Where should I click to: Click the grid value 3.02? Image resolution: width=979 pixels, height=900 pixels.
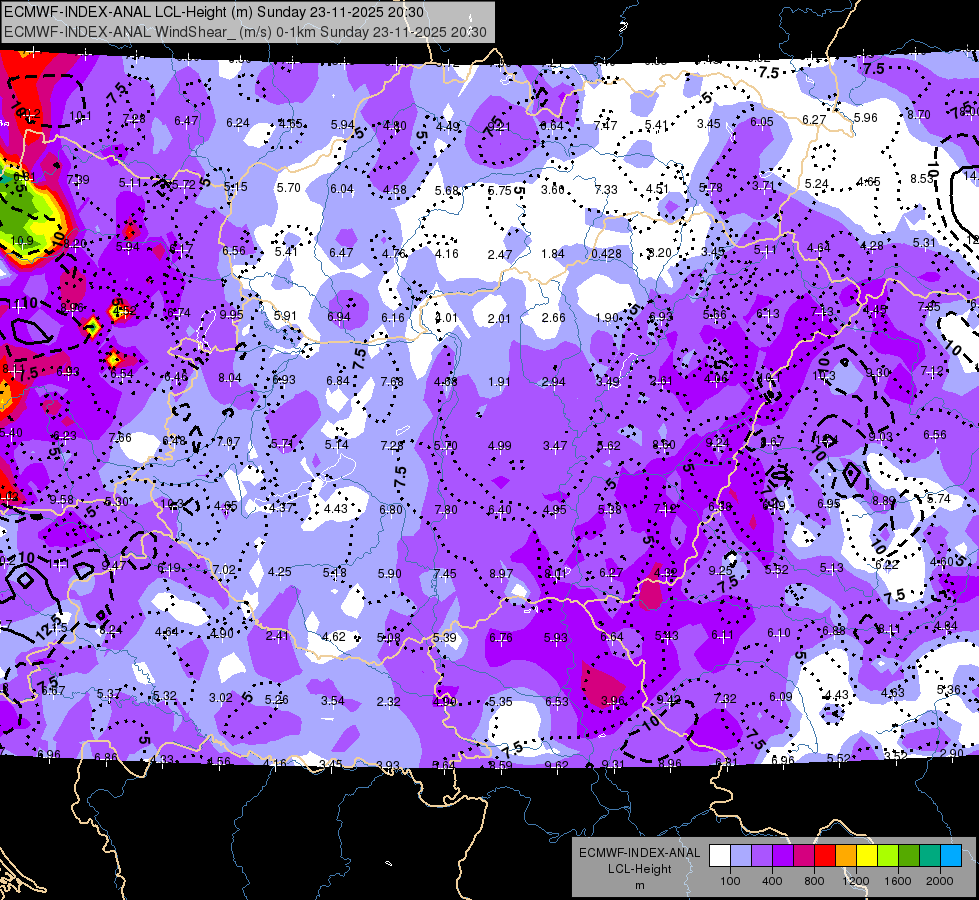pos(220,698)
